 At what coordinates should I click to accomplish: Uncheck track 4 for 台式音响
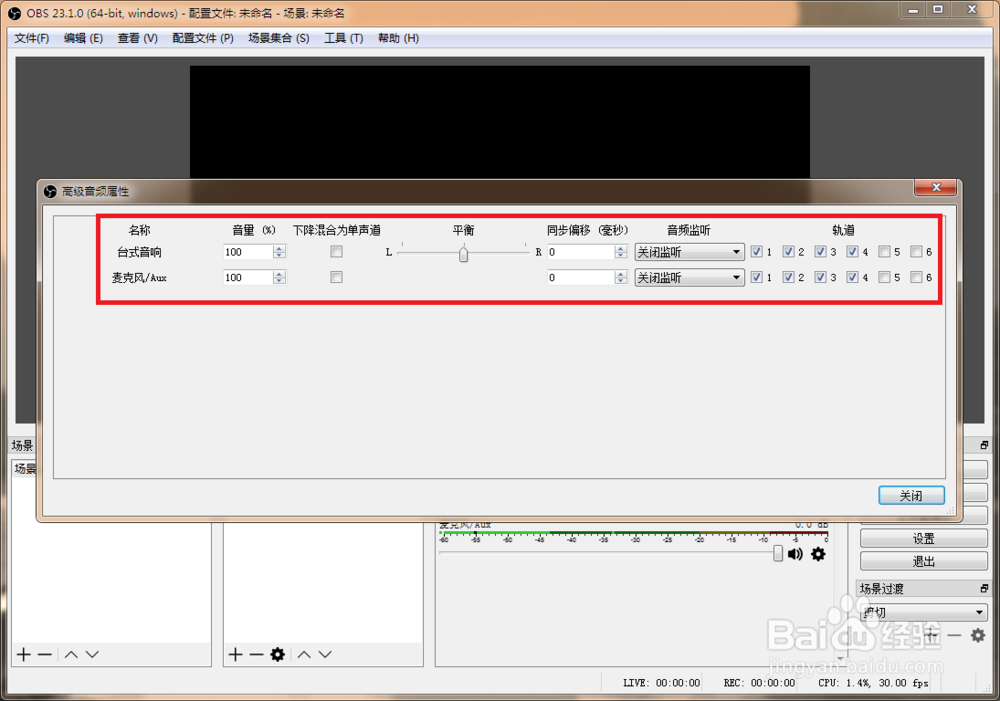pos(852,251)
